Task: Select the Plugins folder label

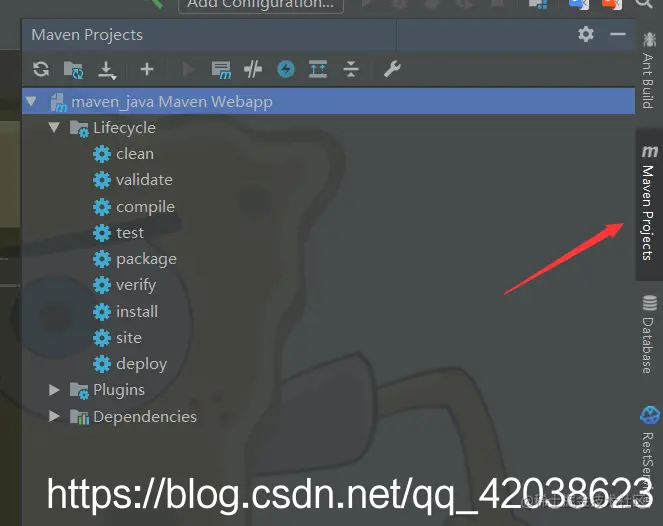Action: click(119, 390)
